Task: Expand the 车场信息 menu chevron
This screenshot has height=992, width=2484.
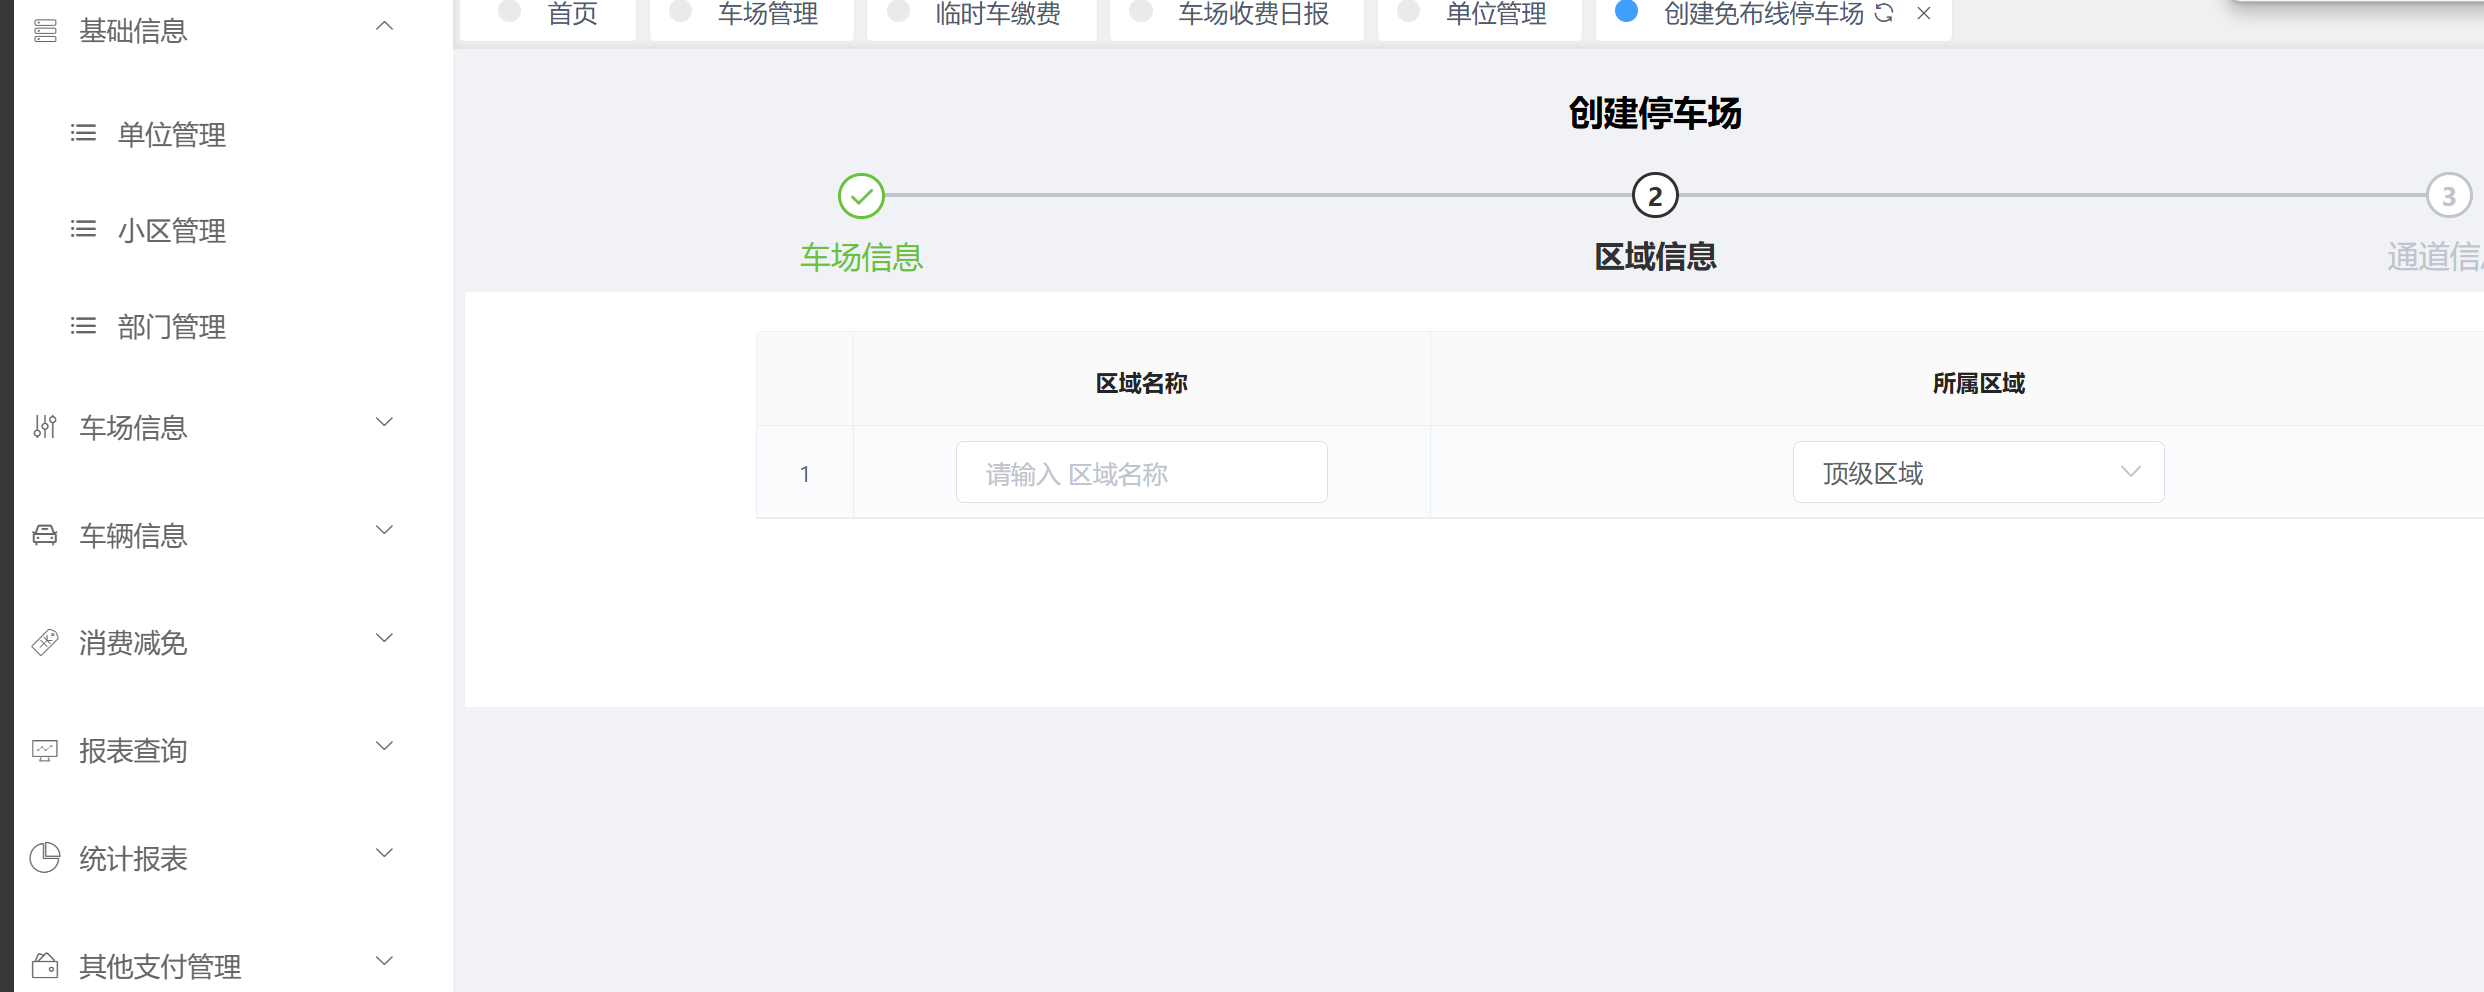Action: coord(384,422)
